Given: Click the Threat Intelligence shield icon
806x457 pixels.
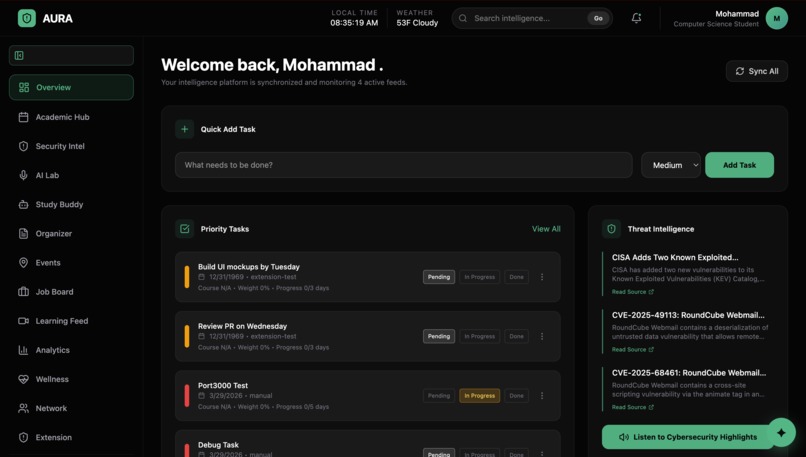Looking at the screenshot, I should tap(611, 229).
